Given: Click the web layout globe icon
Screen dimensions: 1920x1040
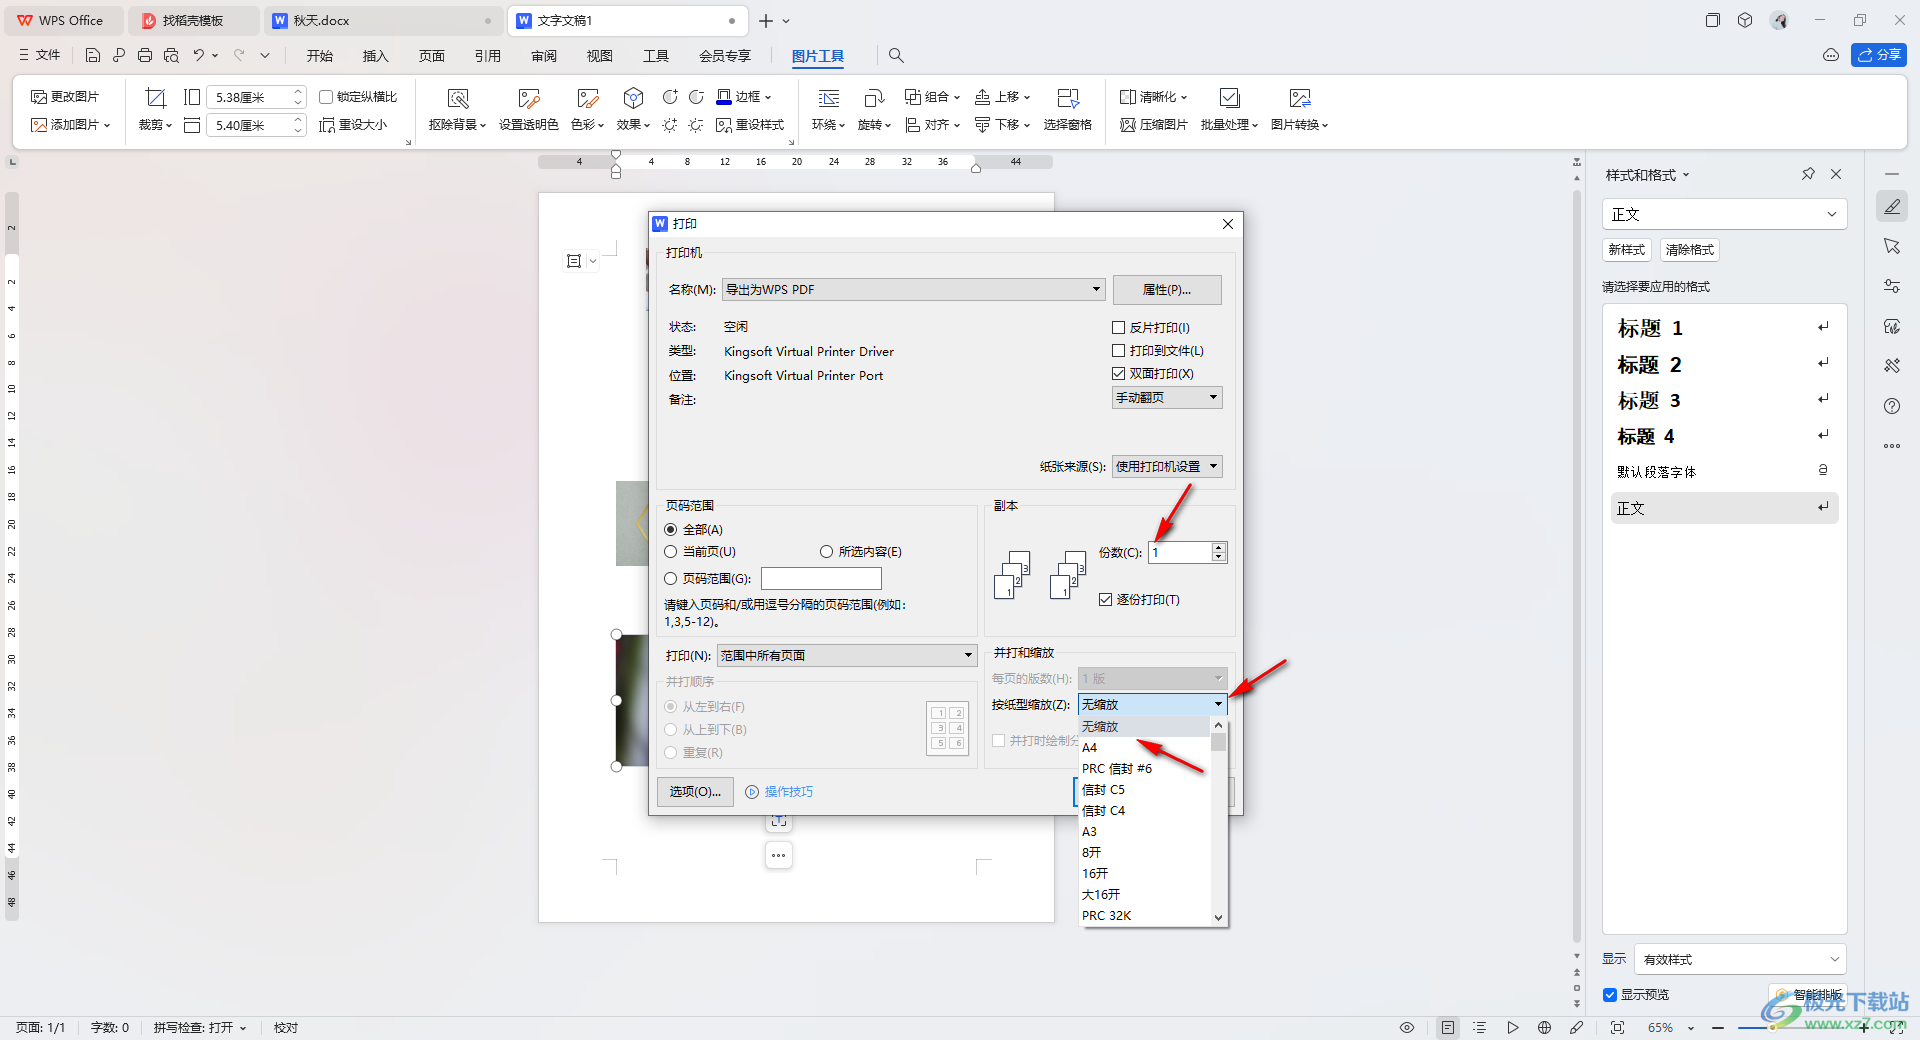Looking at the screenshot, I should (1544, 1027).
